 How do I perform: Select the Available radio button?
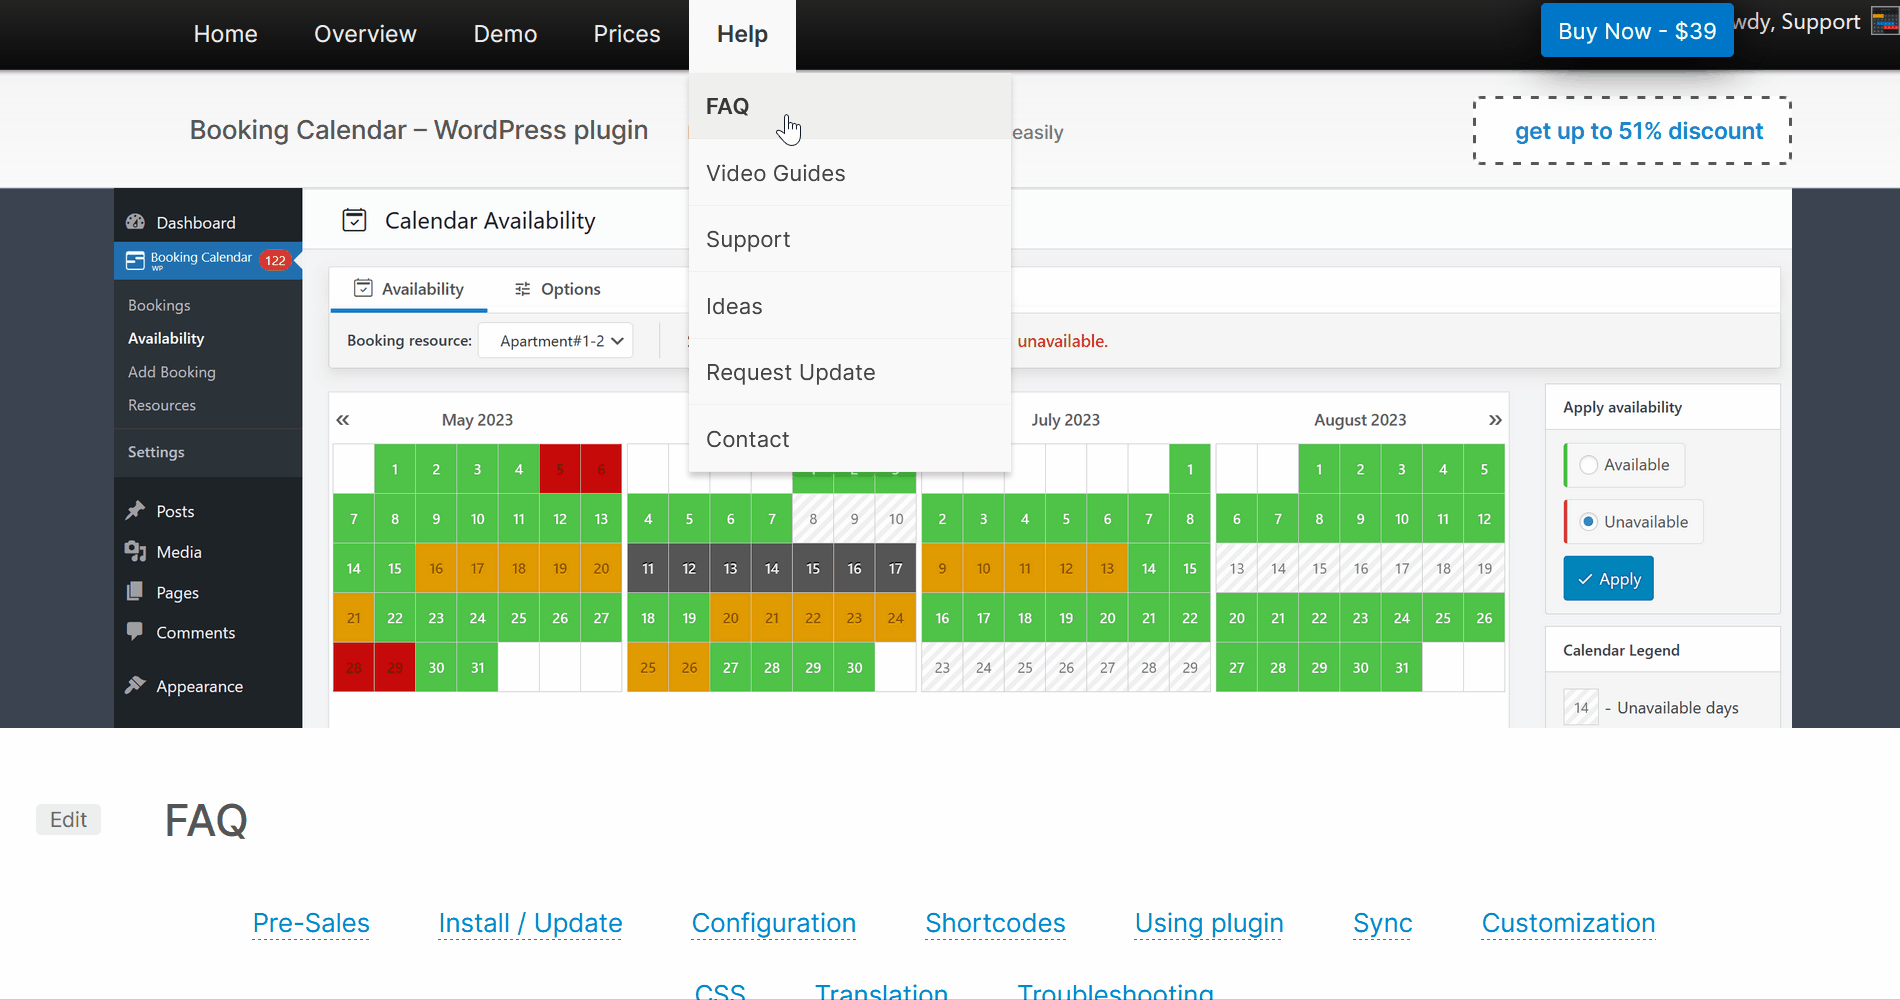tap(1588, 465)
